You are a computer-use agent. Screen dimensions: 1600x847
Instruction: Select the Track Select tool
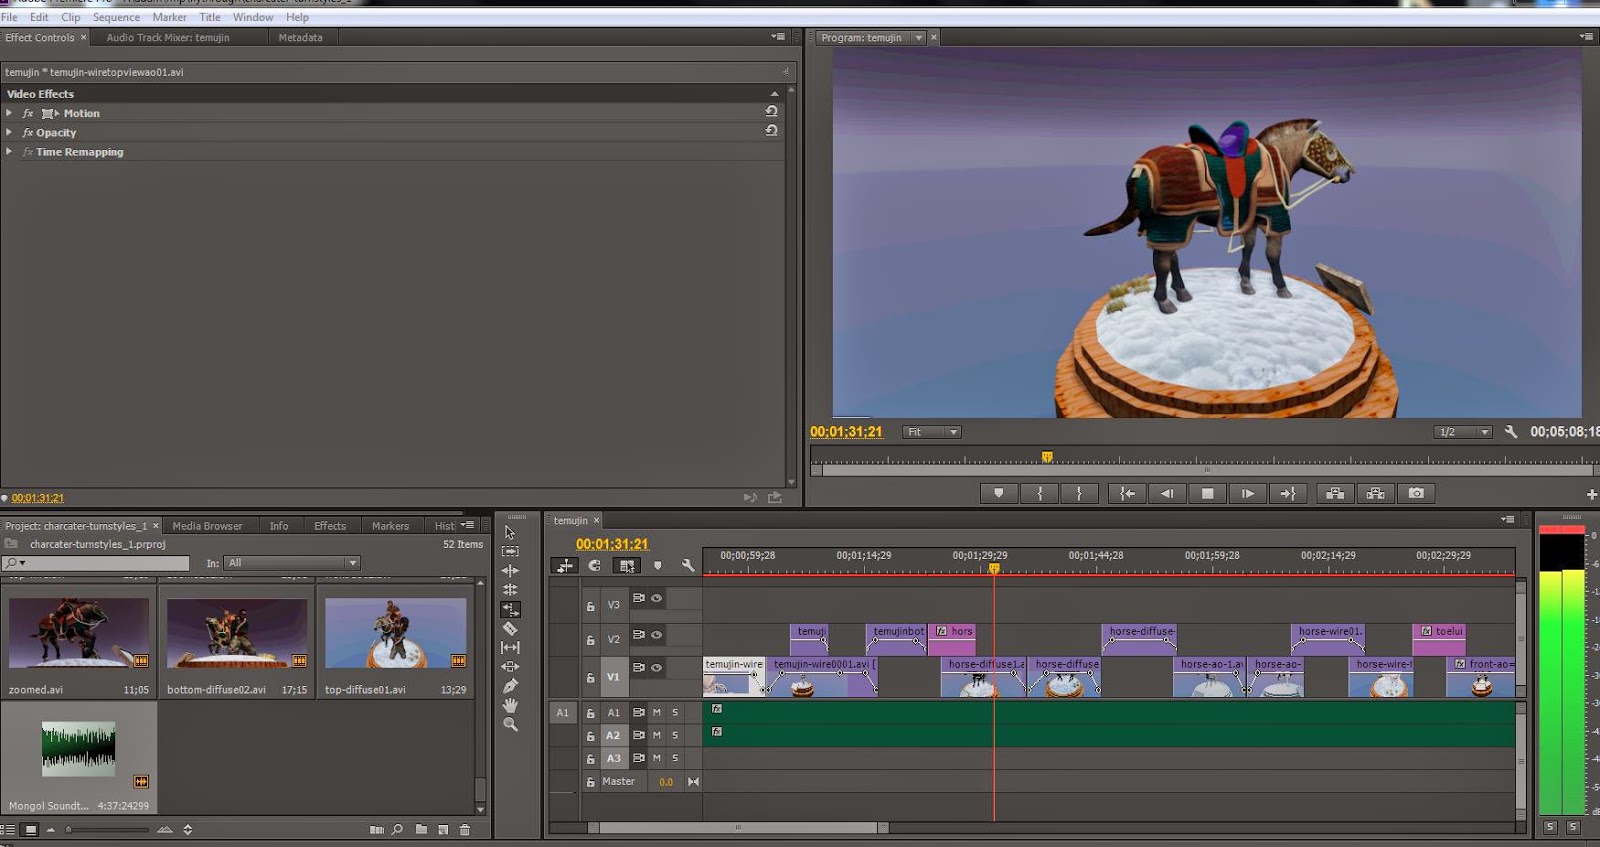[510, 551]
